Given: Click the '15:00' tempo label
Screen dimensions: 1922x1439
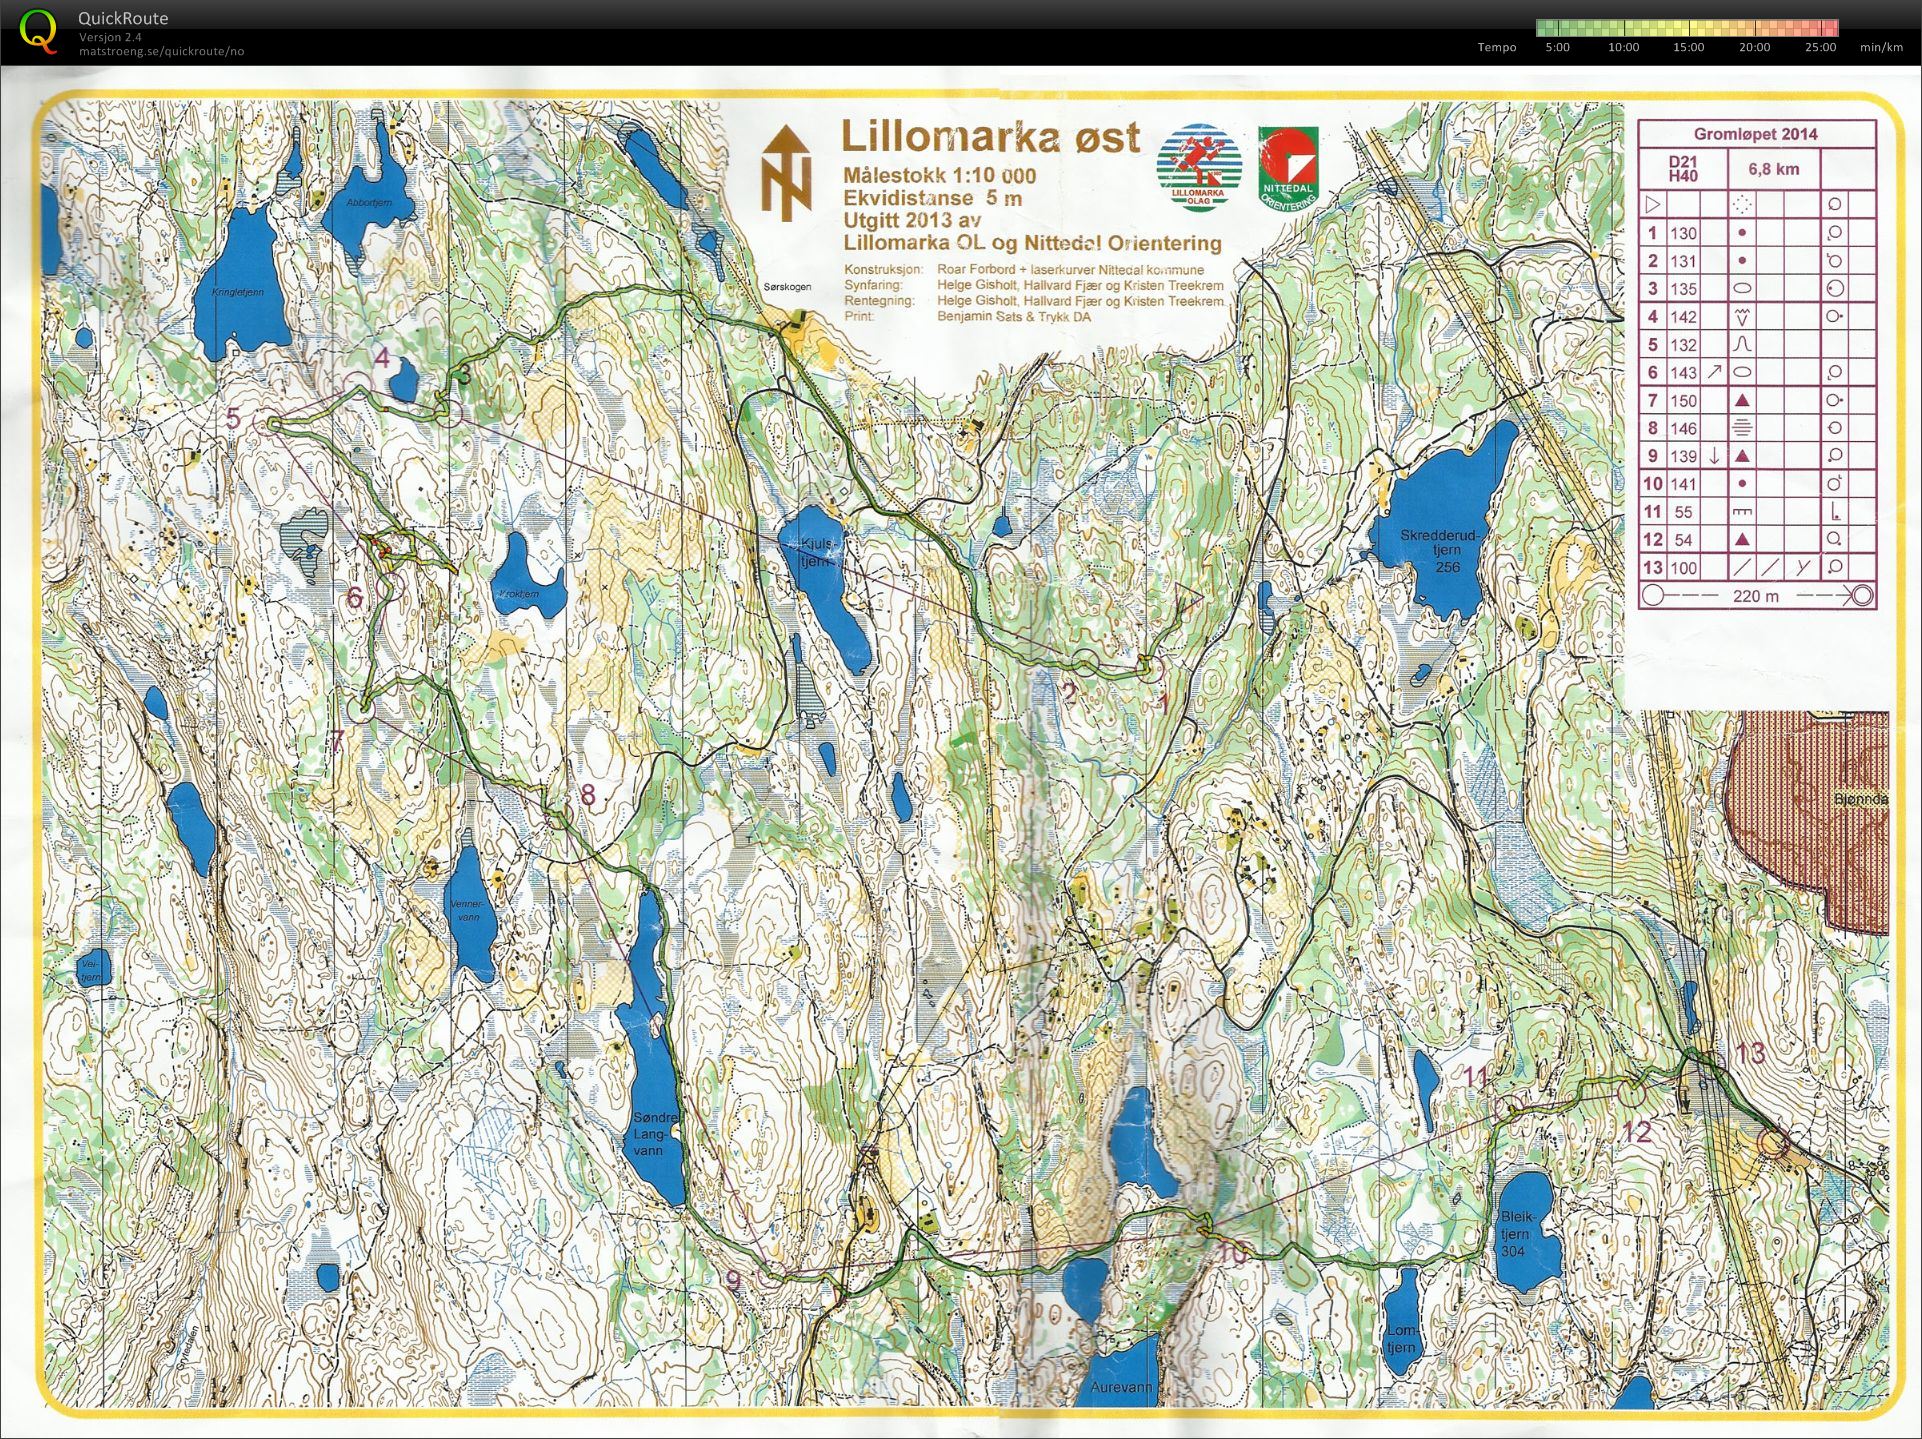Looking at the screenshot, I should click(x=1688, y=47).
